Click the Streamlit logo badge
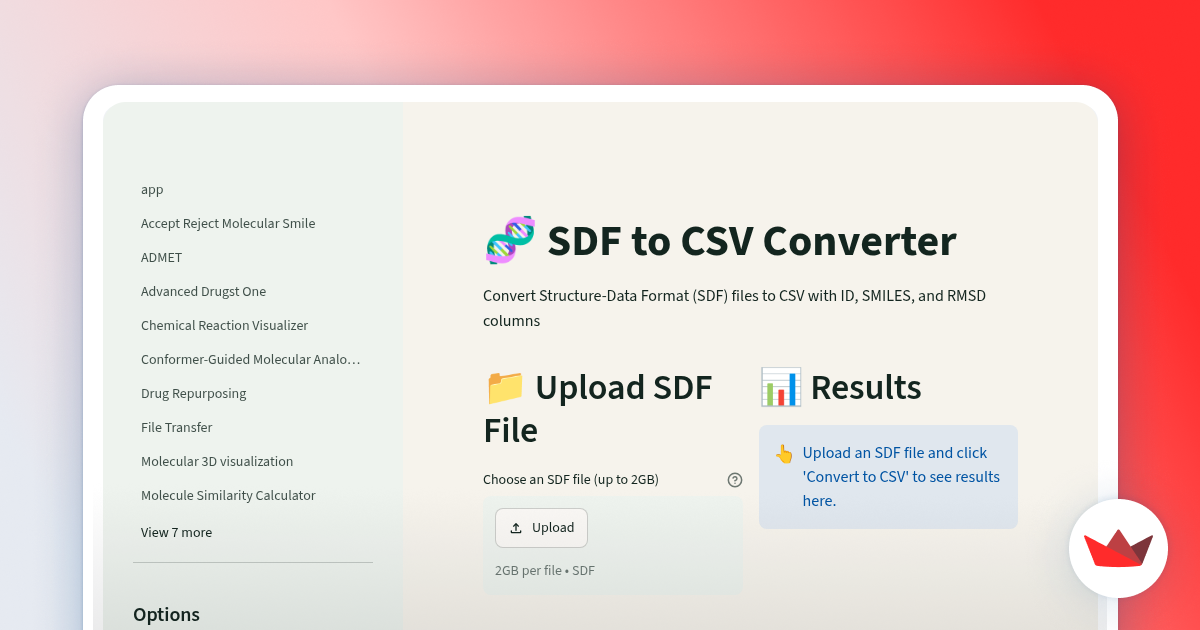The width and height of the screenshot is (1200, 630). [x=1118, y=548]
